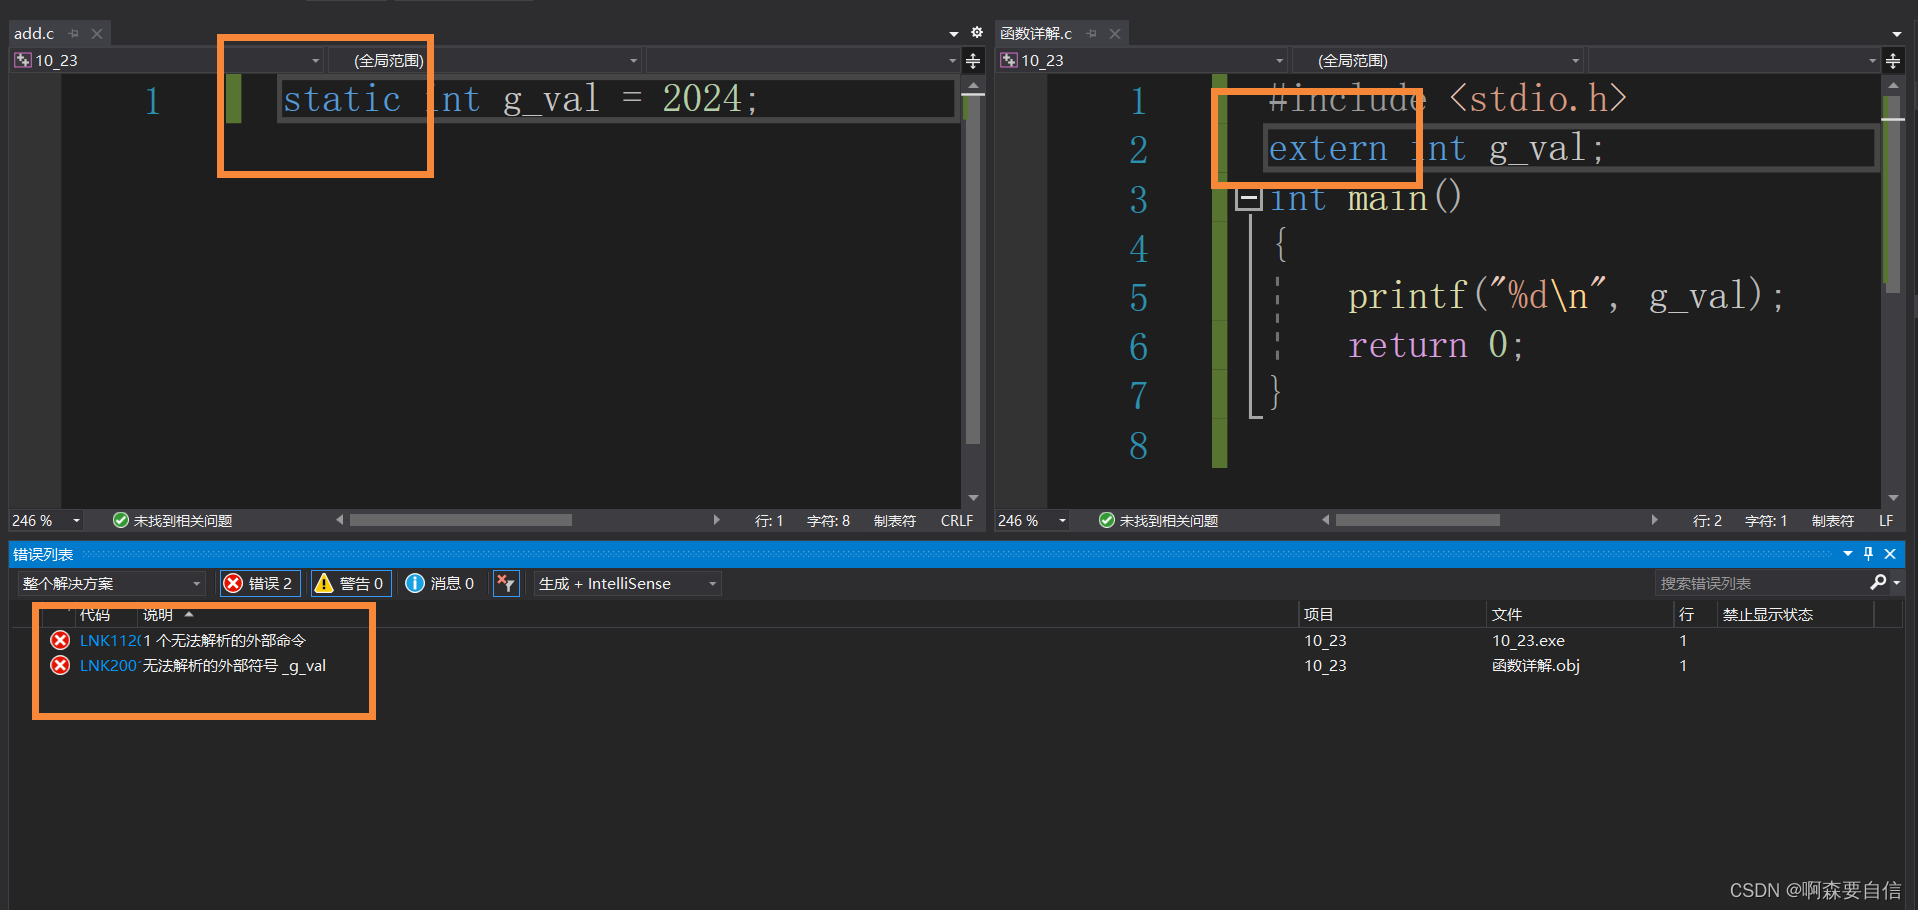Viewport: 1918px width, 910px height.
Task: Open the (全局范围) scope dropdown in 函数详解.c
Action: click(1438, 60)
